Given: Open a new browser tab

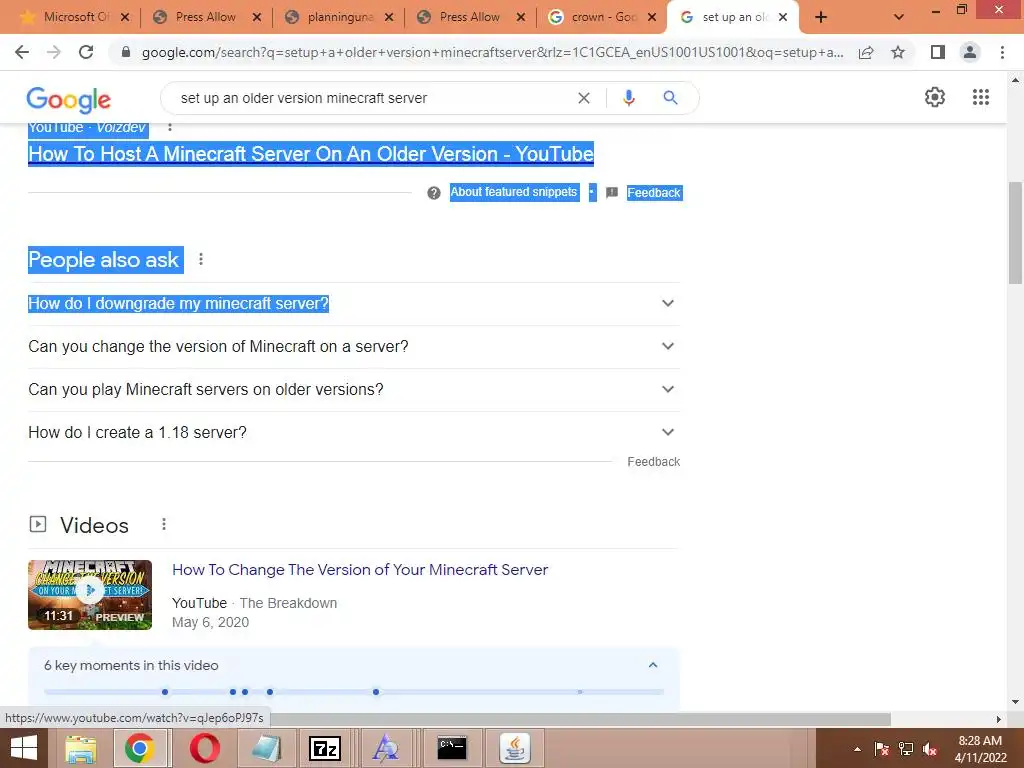Looking at the screenshot, I should coord(821,17).
